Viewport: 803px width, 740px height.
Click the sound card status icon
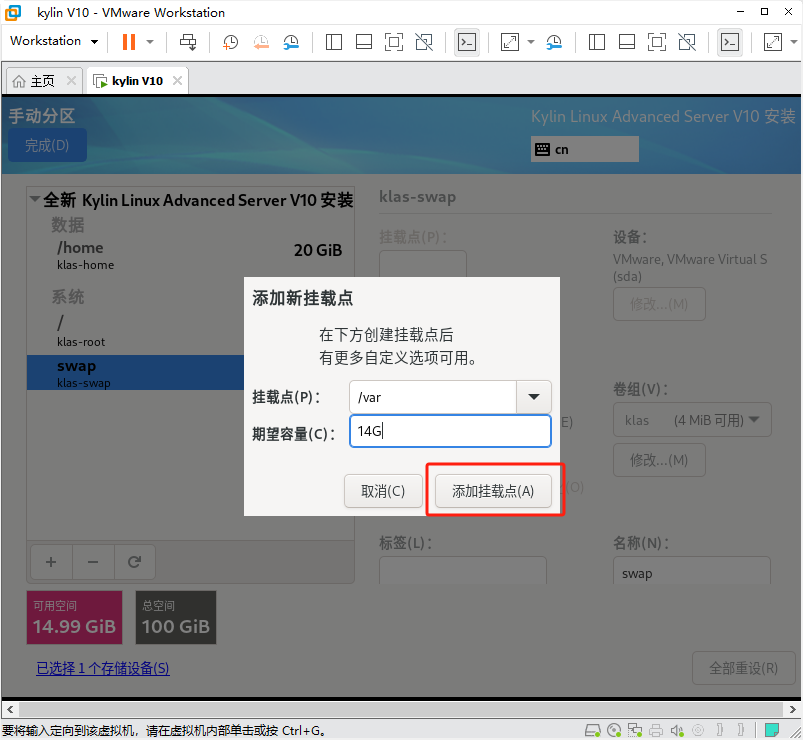677,730
